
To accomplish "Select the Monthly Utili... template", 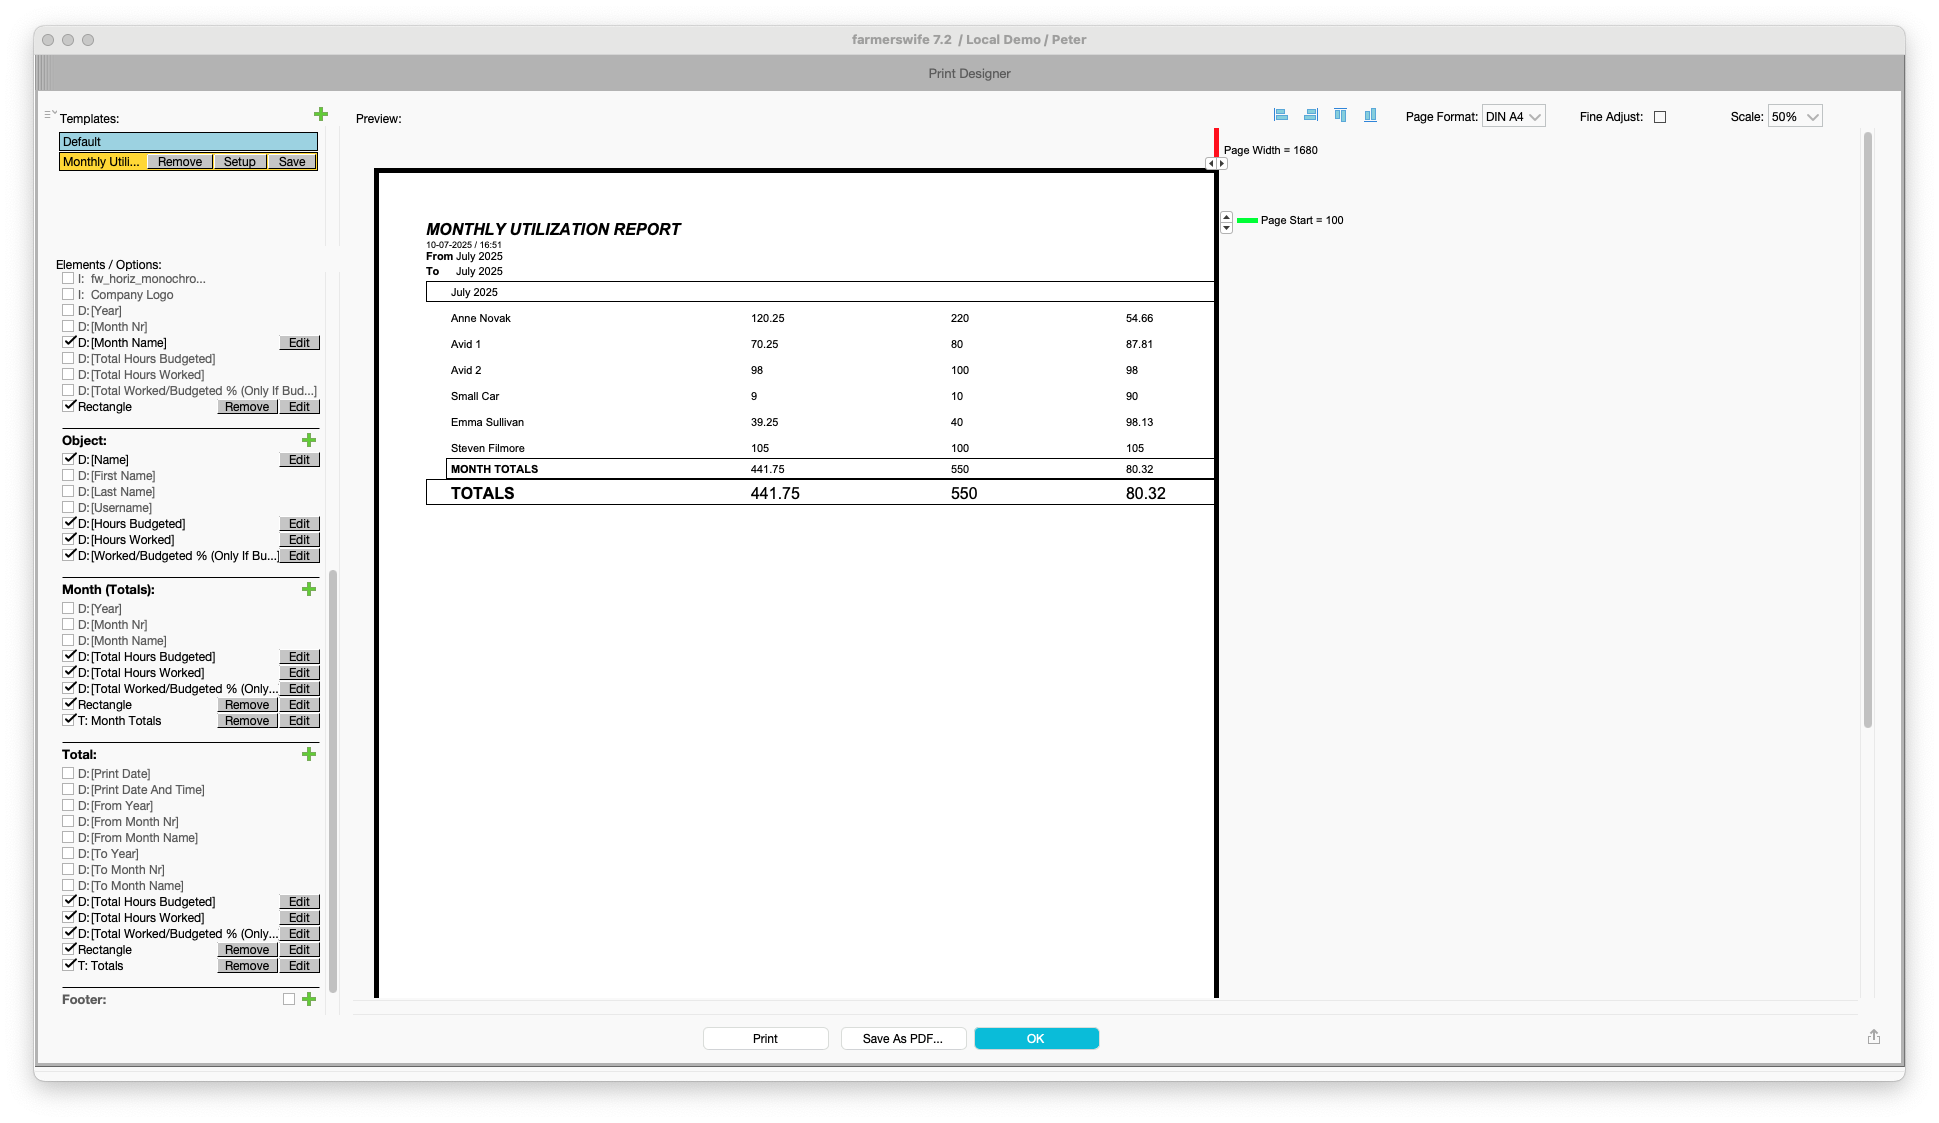I will pos(102,162).
